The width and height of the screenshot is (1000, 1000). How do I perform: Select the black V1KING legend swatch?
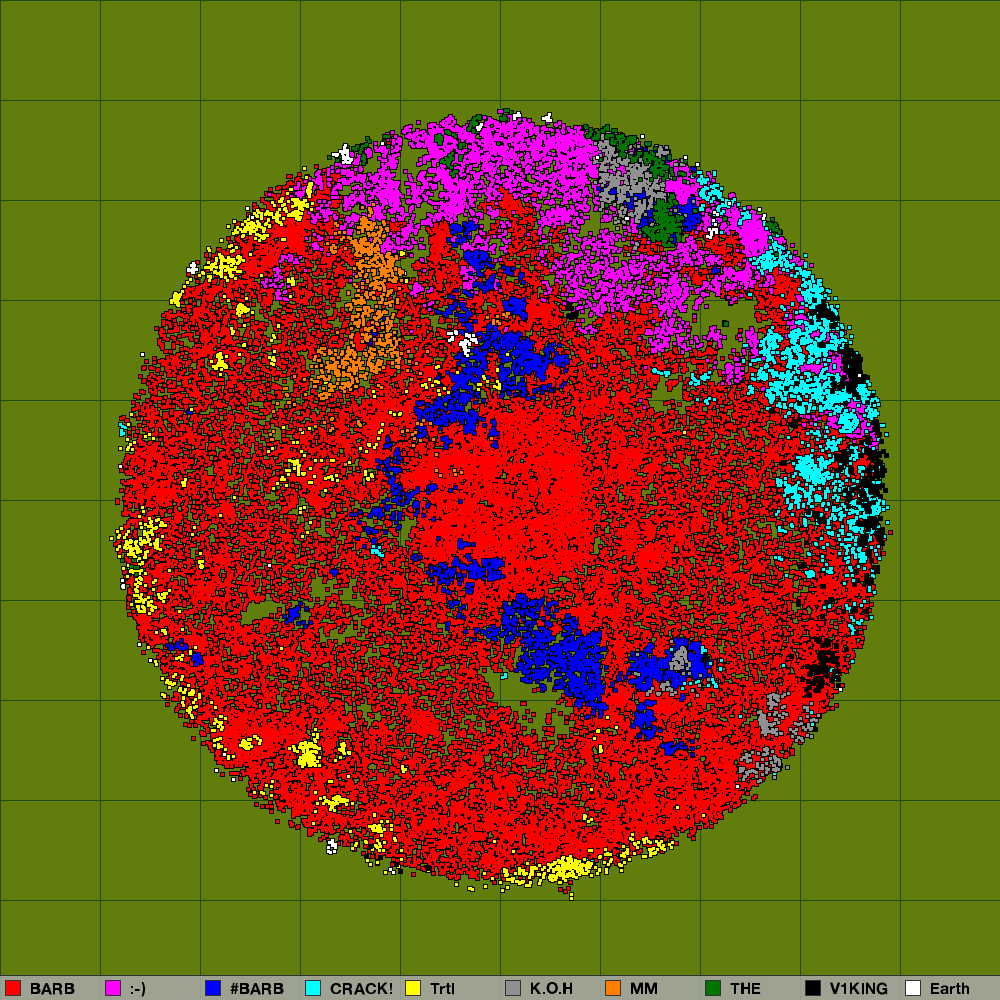pos(813,988)
